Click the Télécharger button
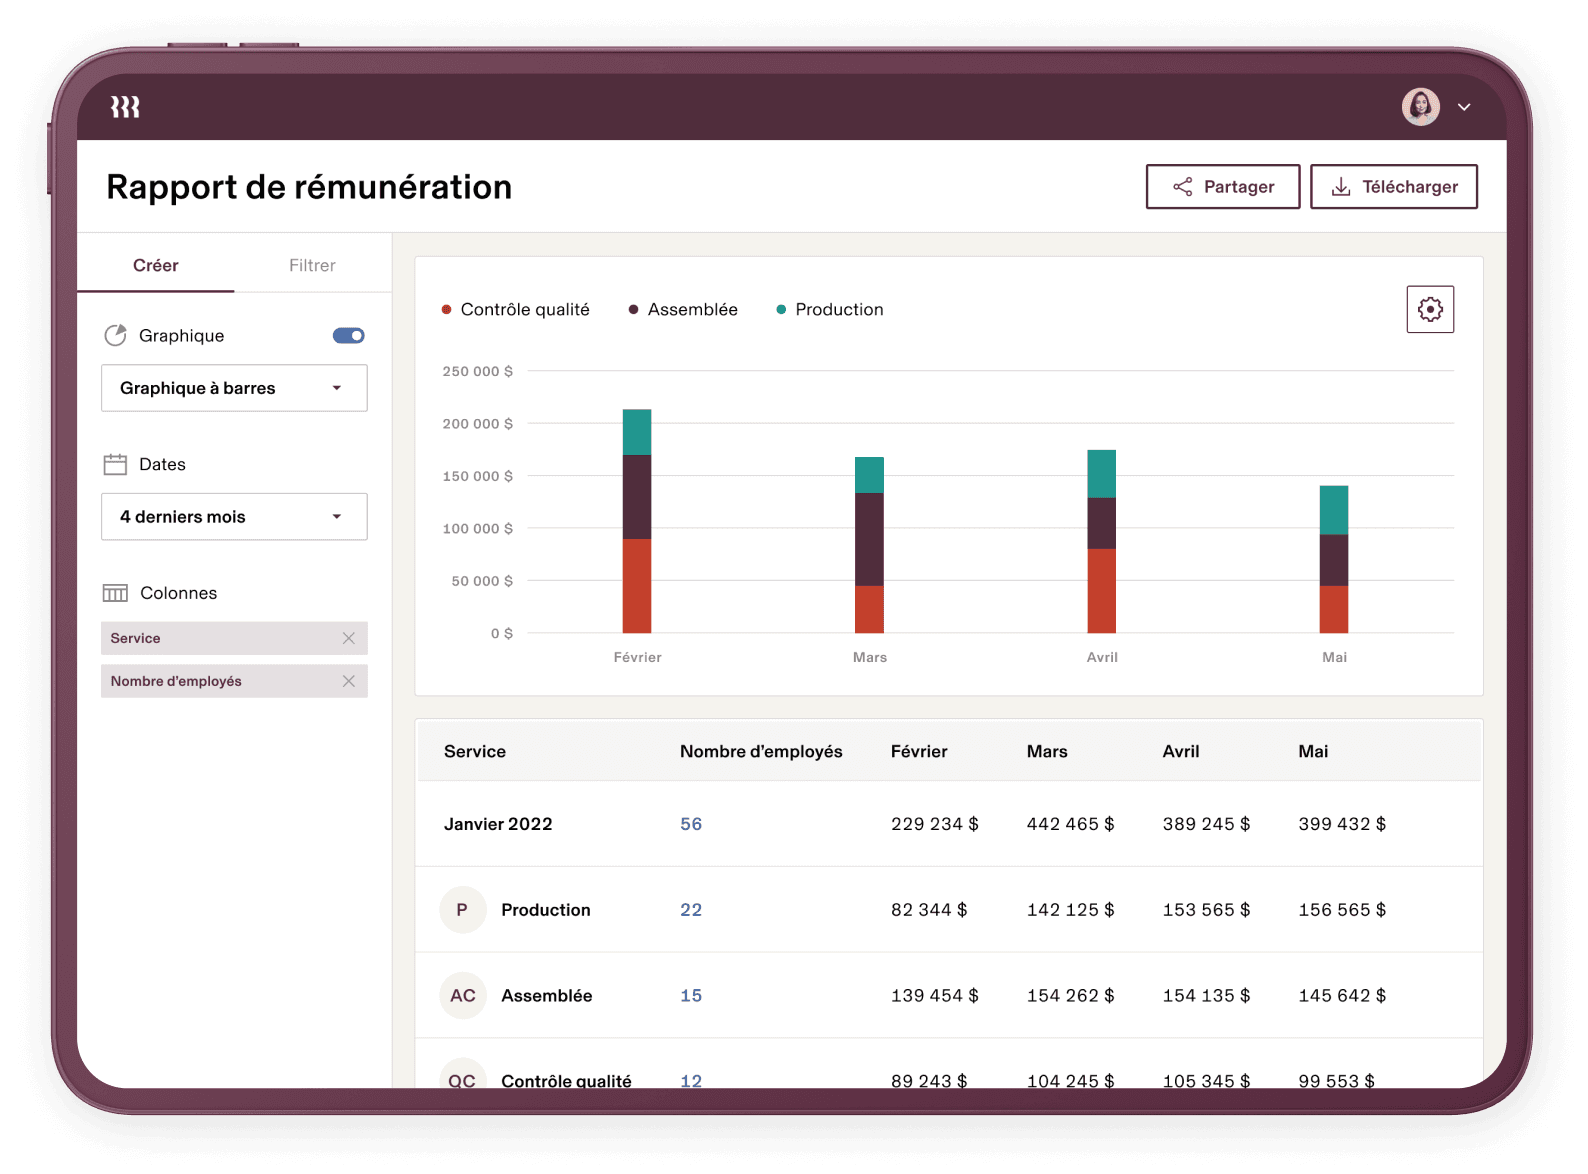 pyautogui.click(x=1394, y=187)
